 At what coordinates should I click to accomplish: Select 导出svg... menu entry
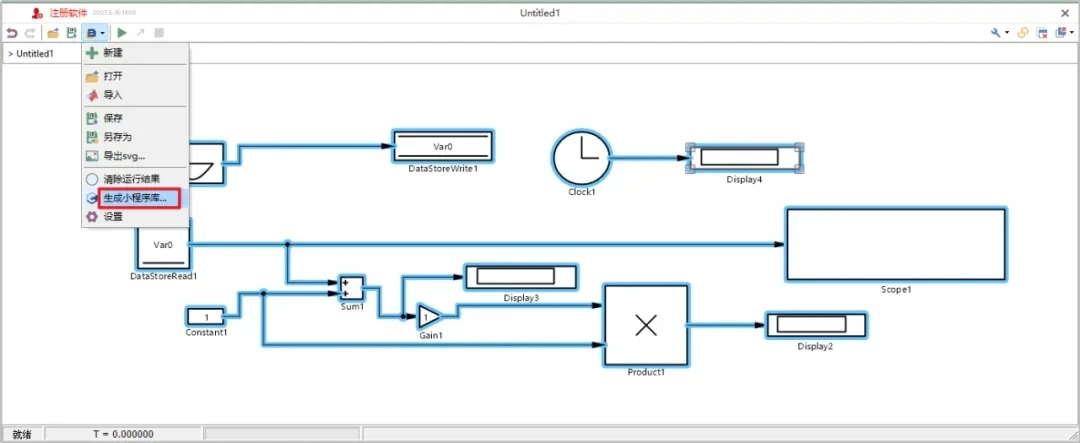124,156
